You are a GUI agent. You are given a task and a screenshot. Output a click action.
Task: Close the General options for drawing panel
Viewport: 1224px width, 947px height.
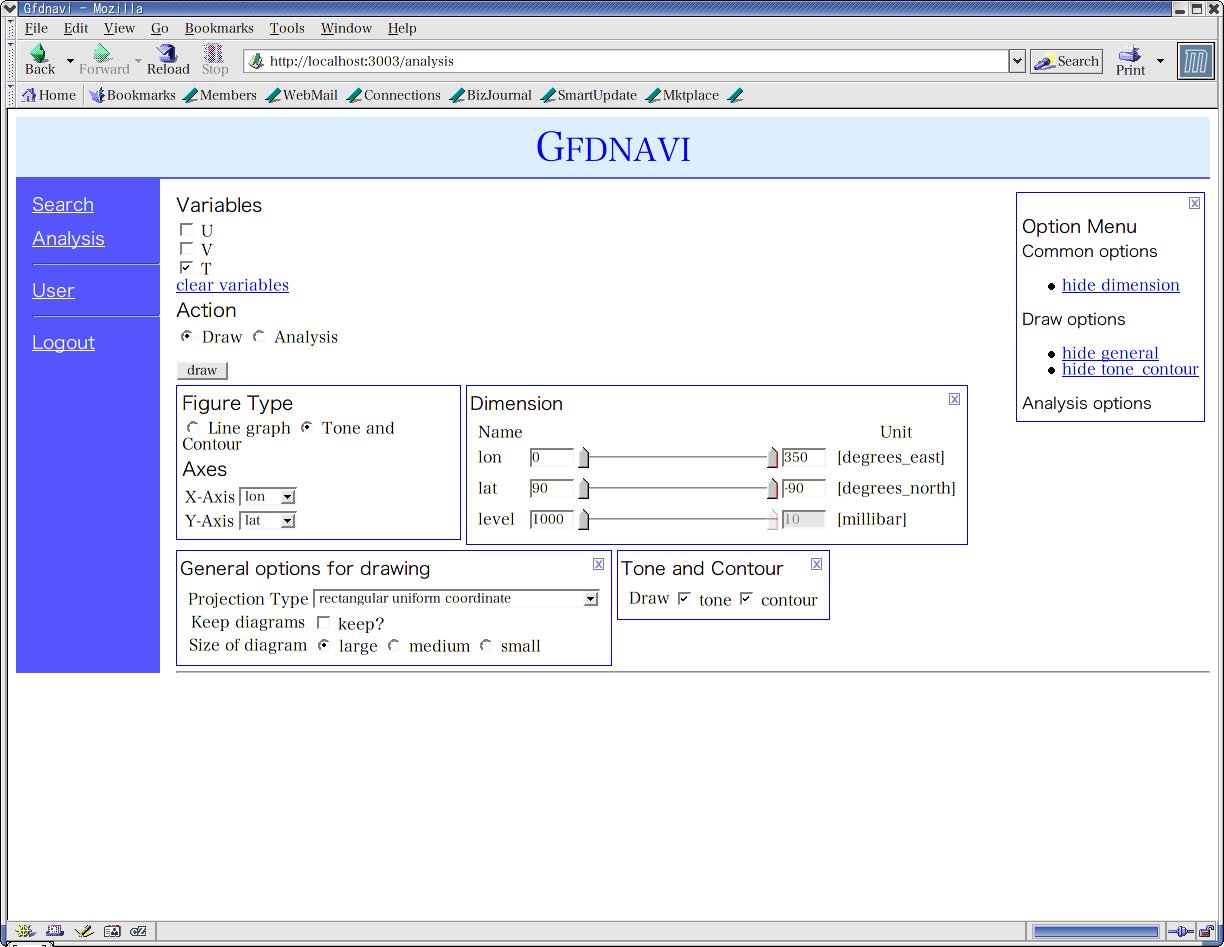(x=598, y=564)
